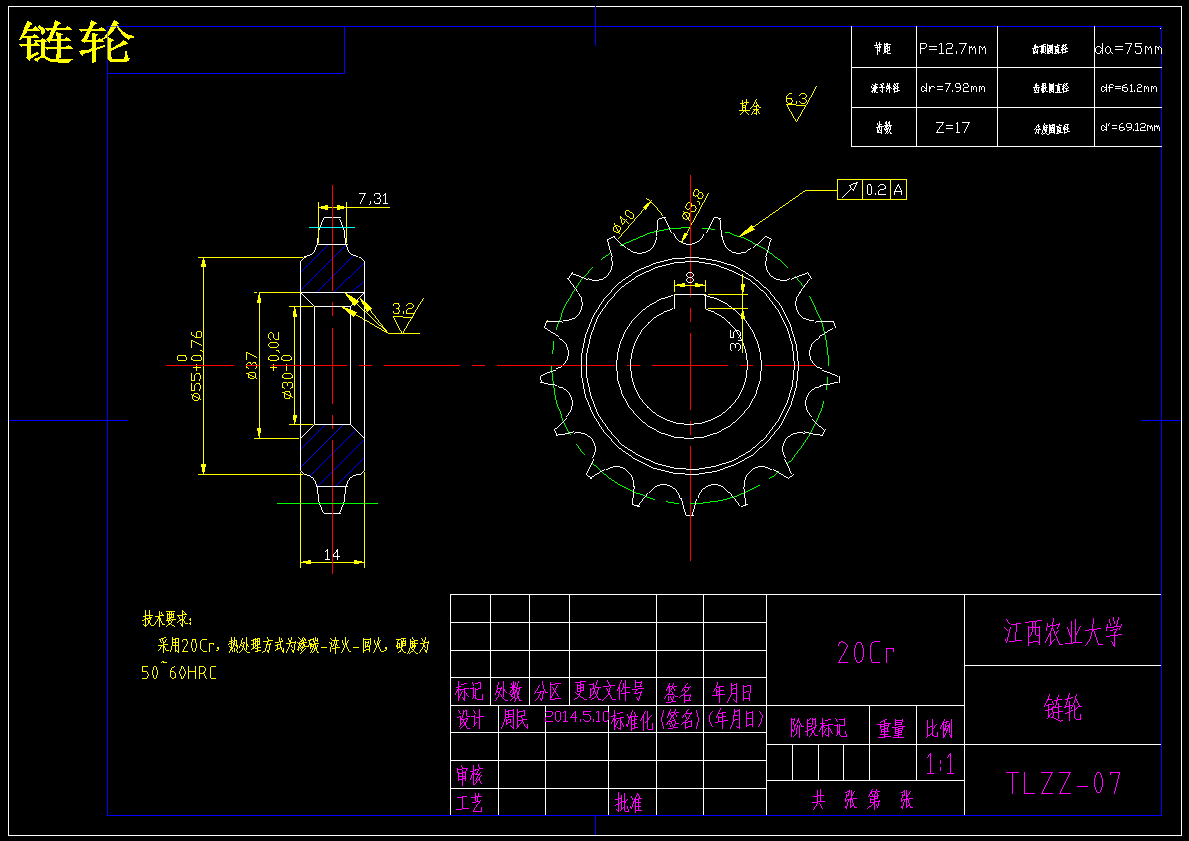Click the 比例 cell
This screenshot has height=841, width=1189.
tap(940, 730)
